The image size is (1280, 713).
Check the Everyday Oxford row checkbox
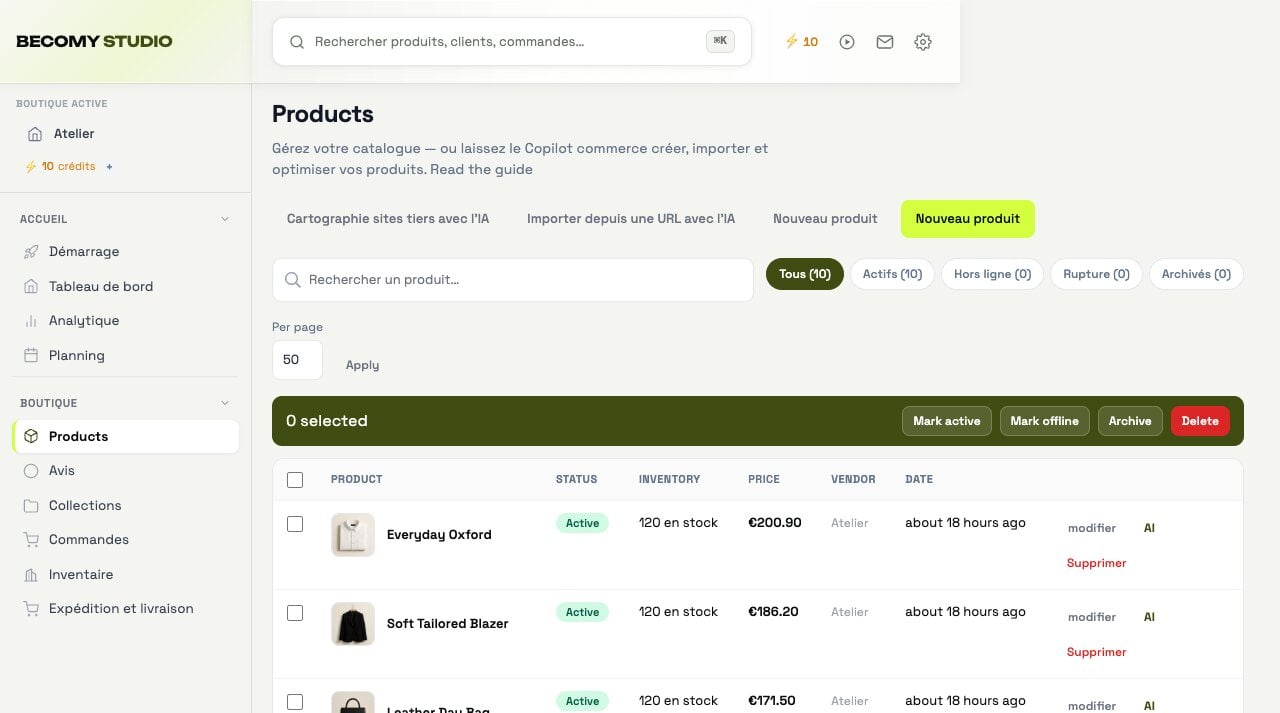pyautogui.click(x=295, y=524)
